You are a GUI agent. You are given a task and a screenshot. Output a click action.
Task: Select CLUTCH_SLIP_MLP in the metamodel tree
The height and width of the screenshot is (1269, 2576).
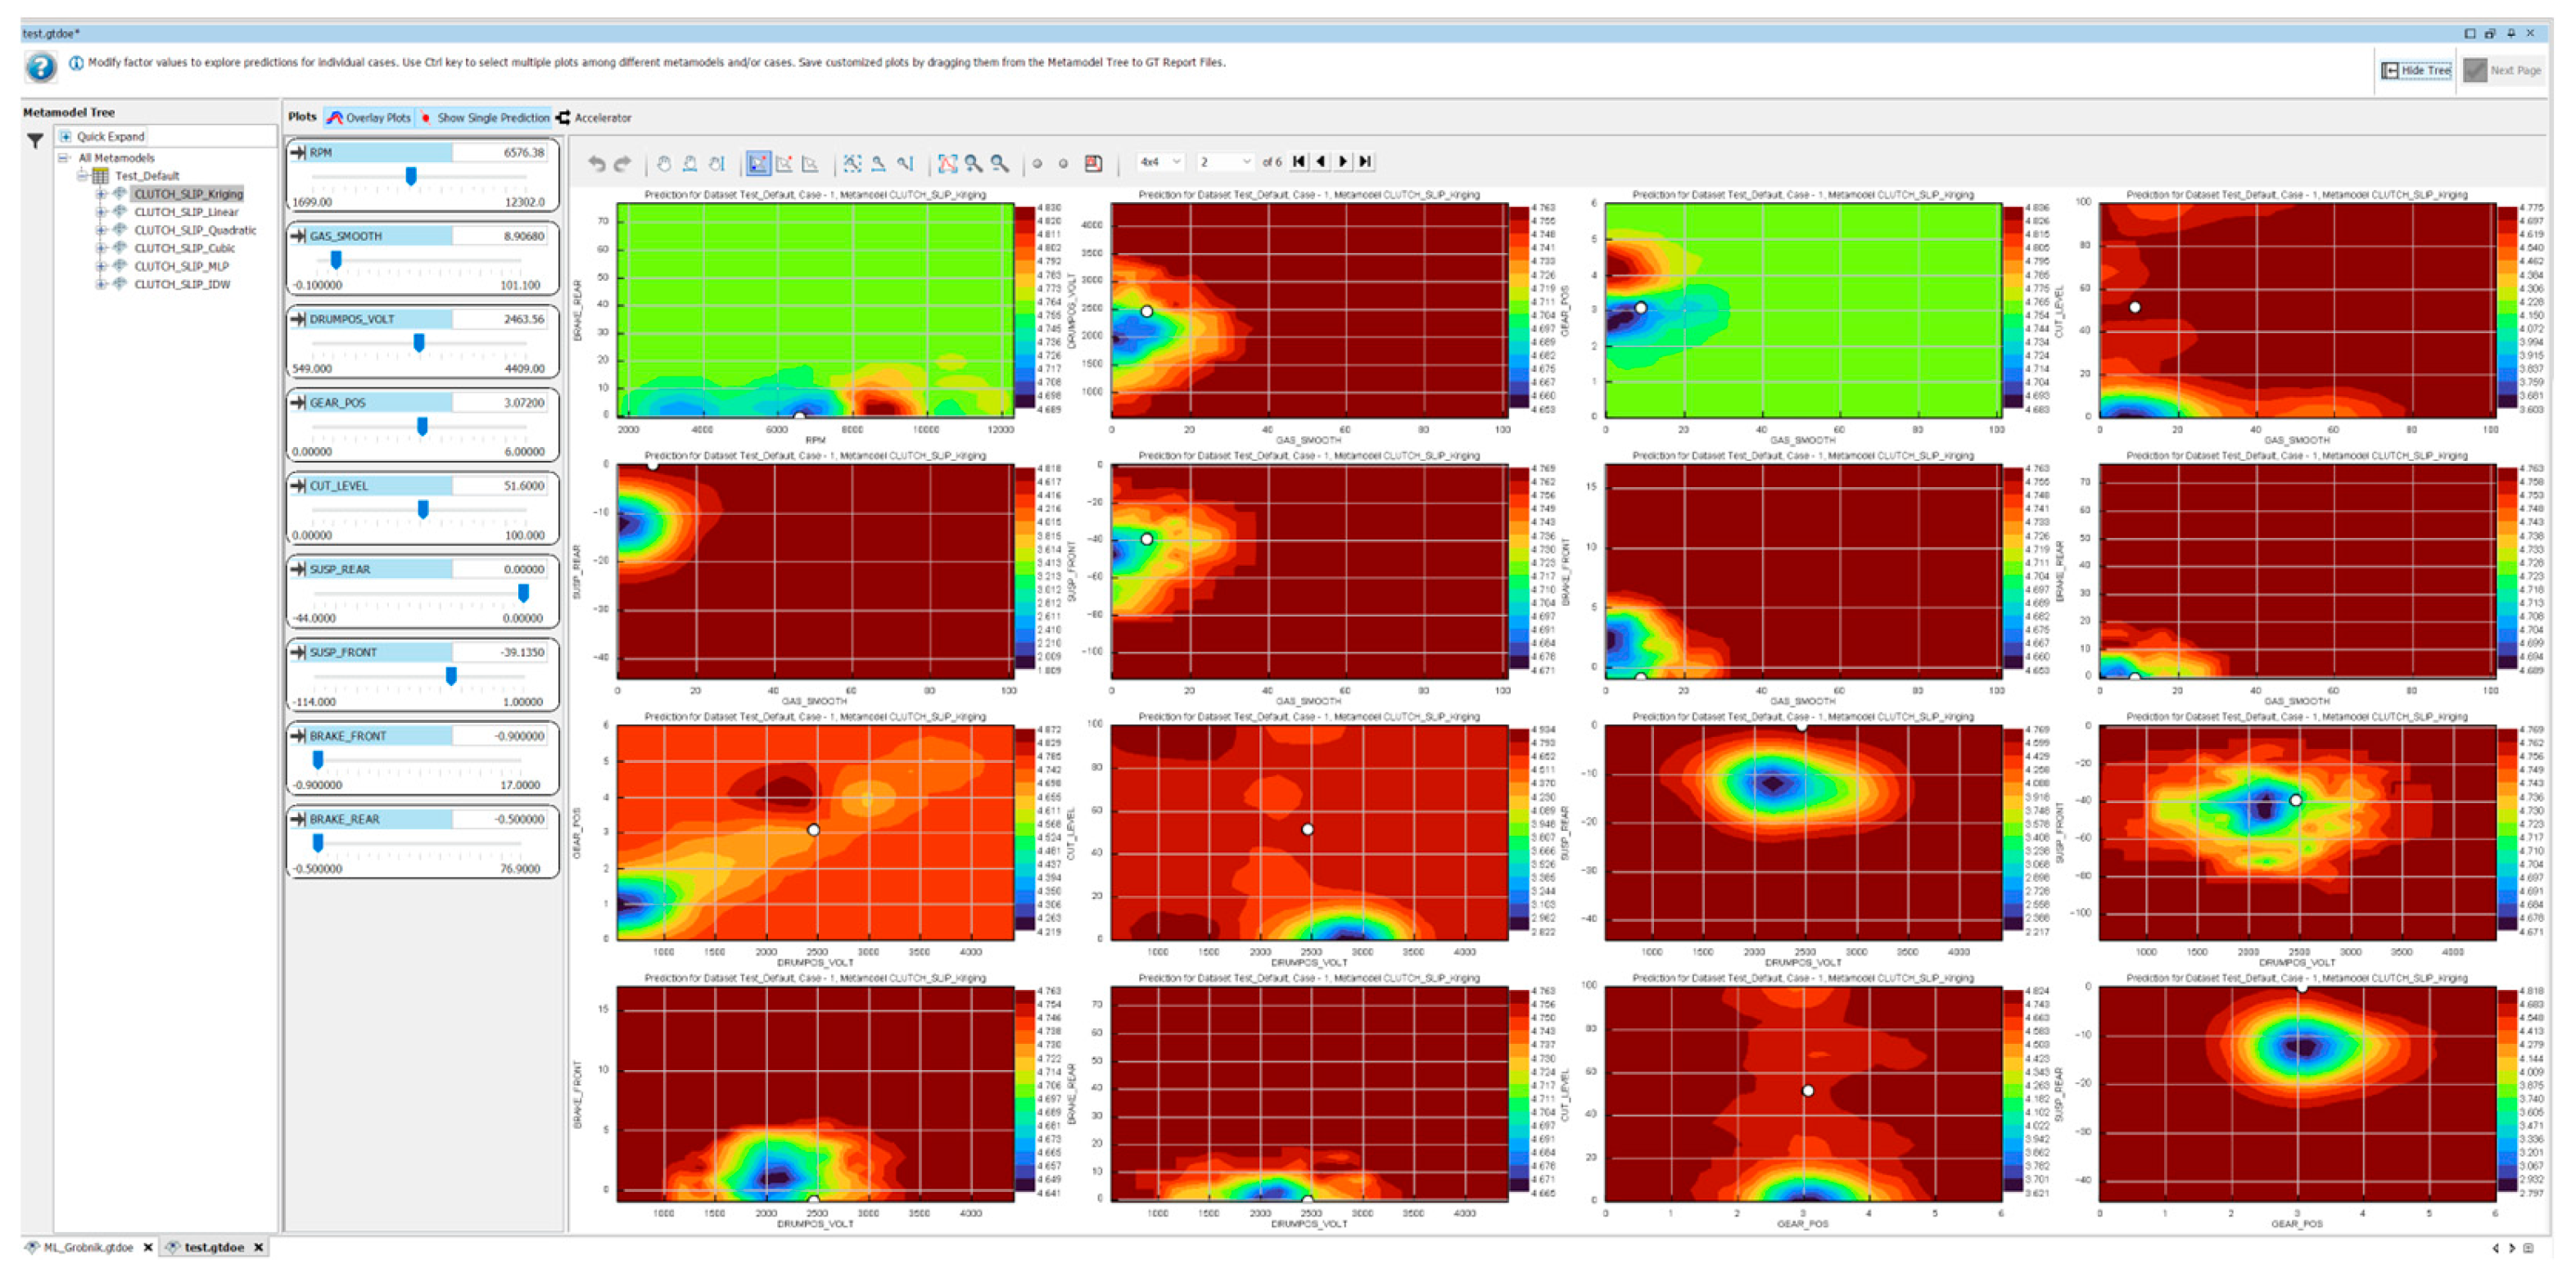tap(181, 267)
